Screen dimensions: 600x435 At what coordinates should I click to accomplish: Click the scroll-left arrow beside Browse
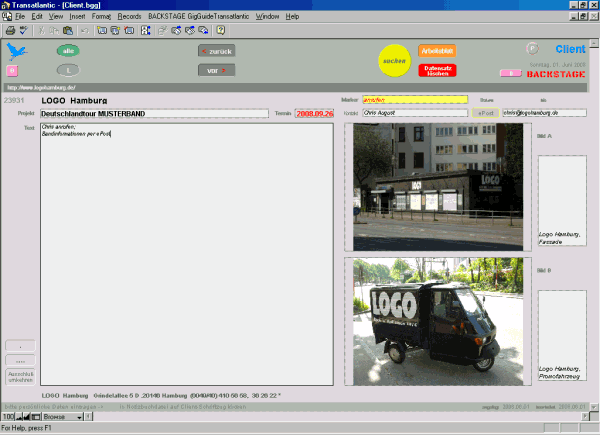(88, 417)
